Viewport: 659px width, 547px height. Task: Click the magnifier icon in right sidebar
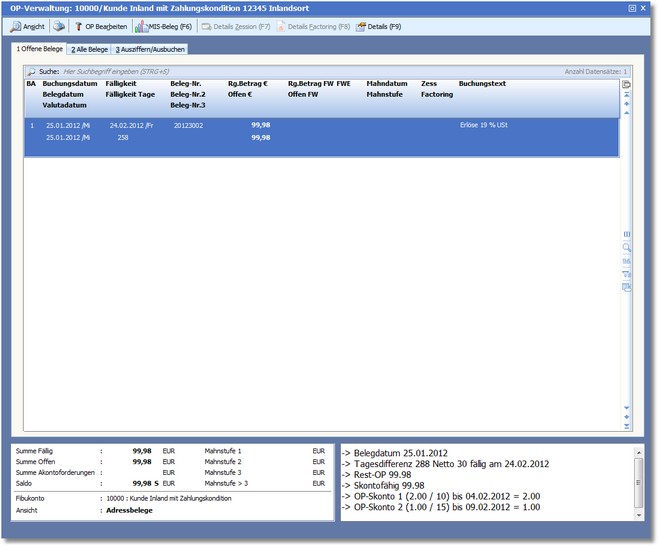[x=627, y=246]
